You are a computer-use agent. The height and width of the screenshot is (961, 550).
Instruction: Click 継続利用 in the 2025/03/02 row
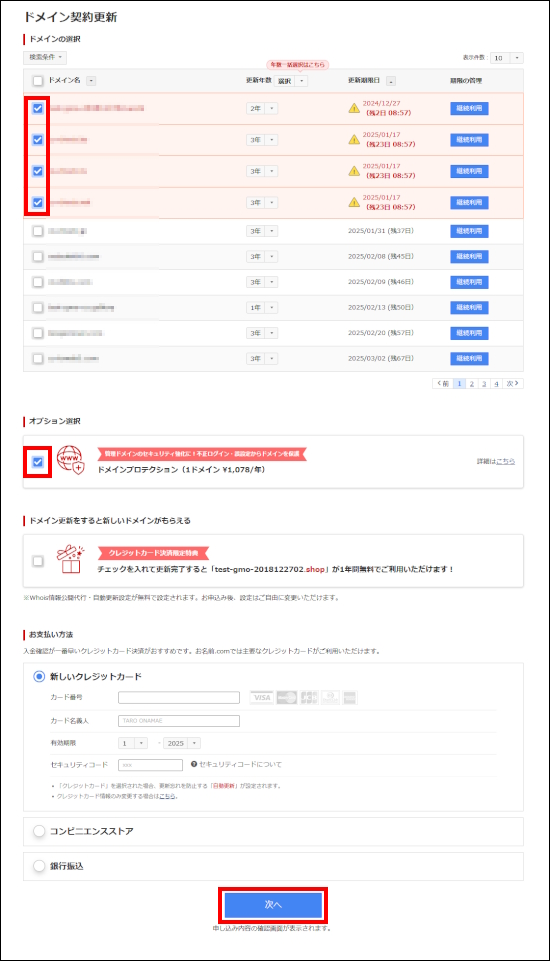click(x=469, y=358)
